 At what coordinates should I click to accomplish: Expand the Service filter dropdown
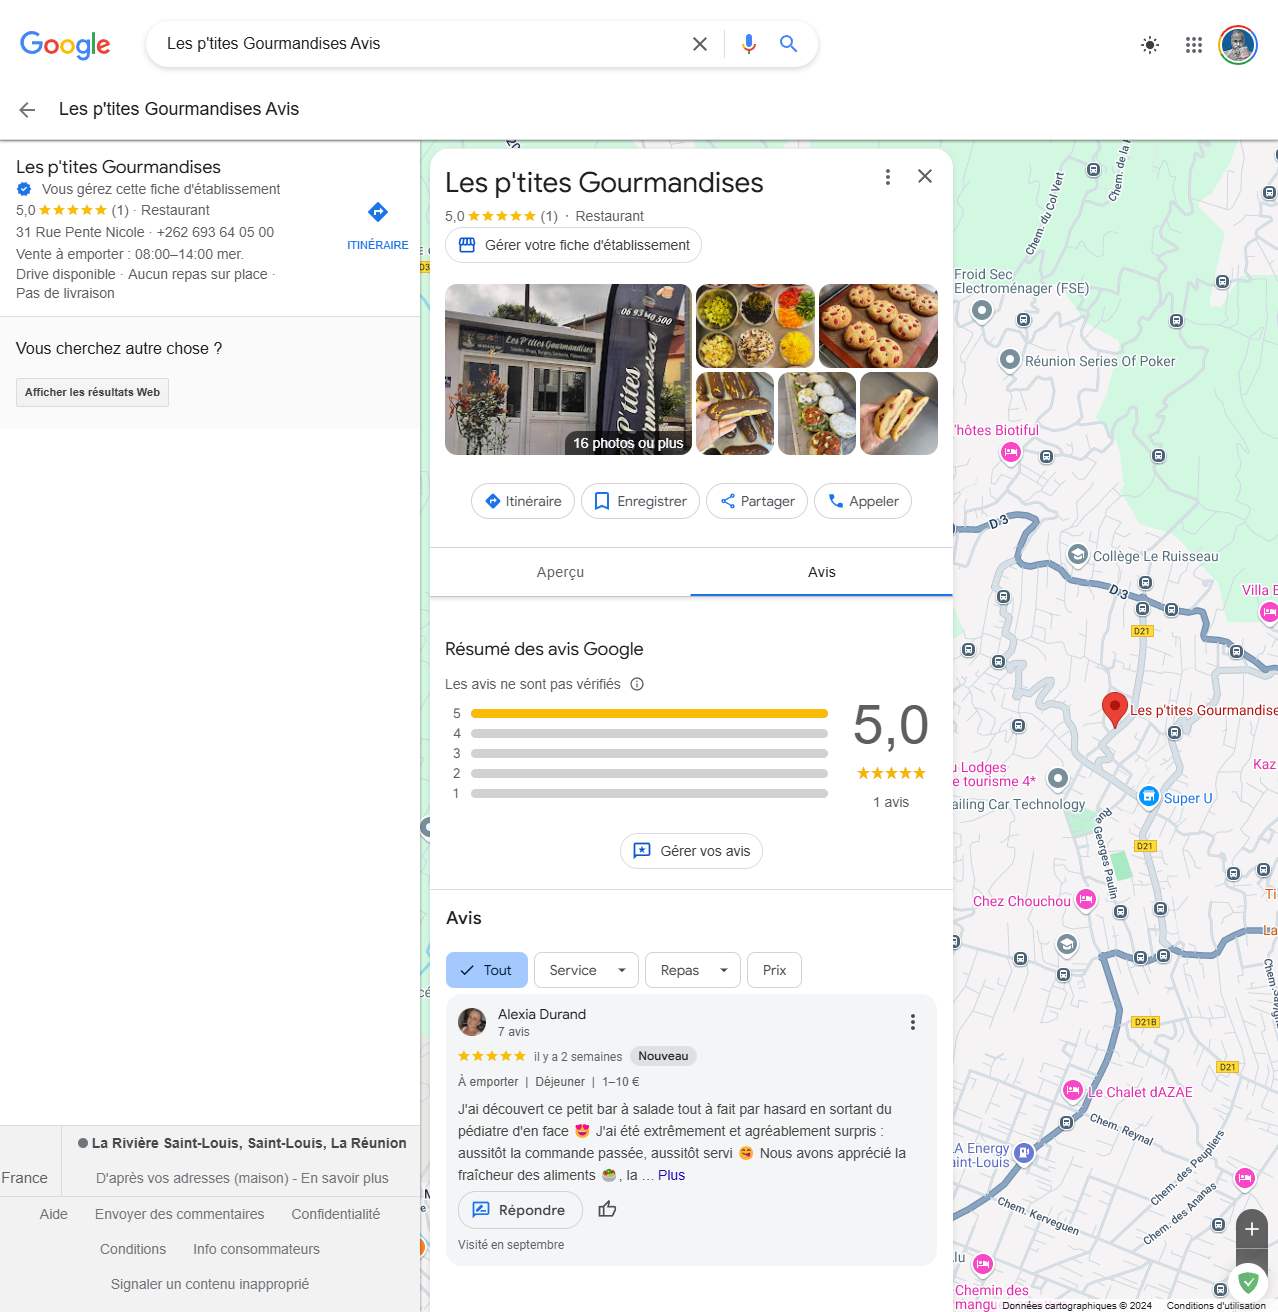pyautogui.click(x=586, y=970)
